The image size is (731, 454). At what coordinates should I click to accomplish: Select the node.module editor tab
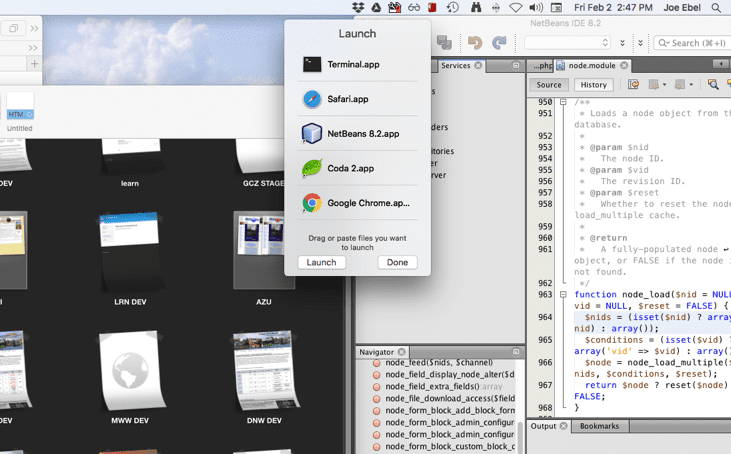coord(592,65)
